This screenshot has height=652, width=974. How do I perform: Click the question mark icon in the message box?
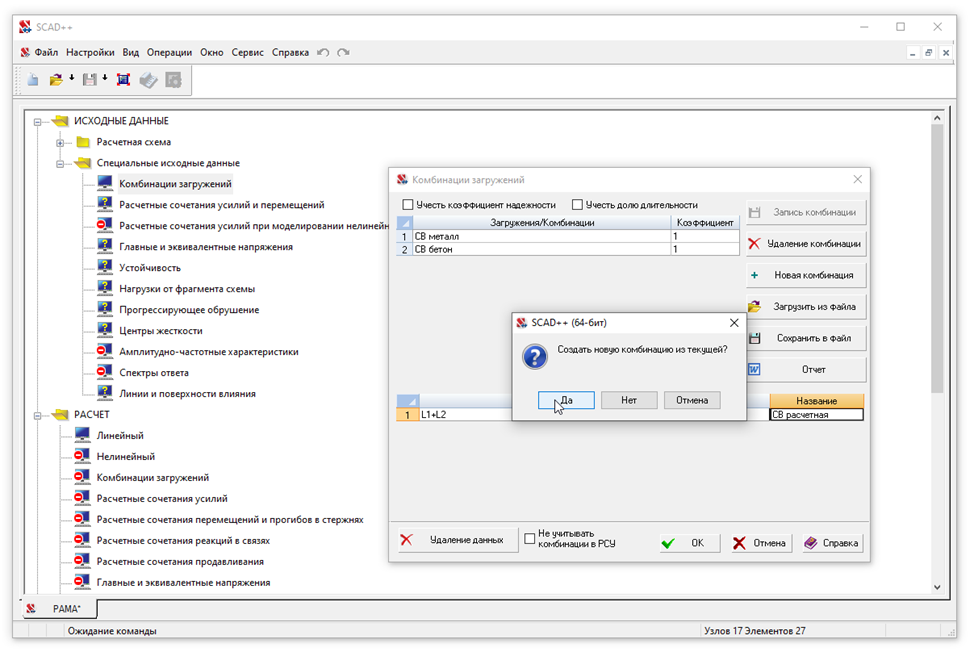click(x=535, y=356)
